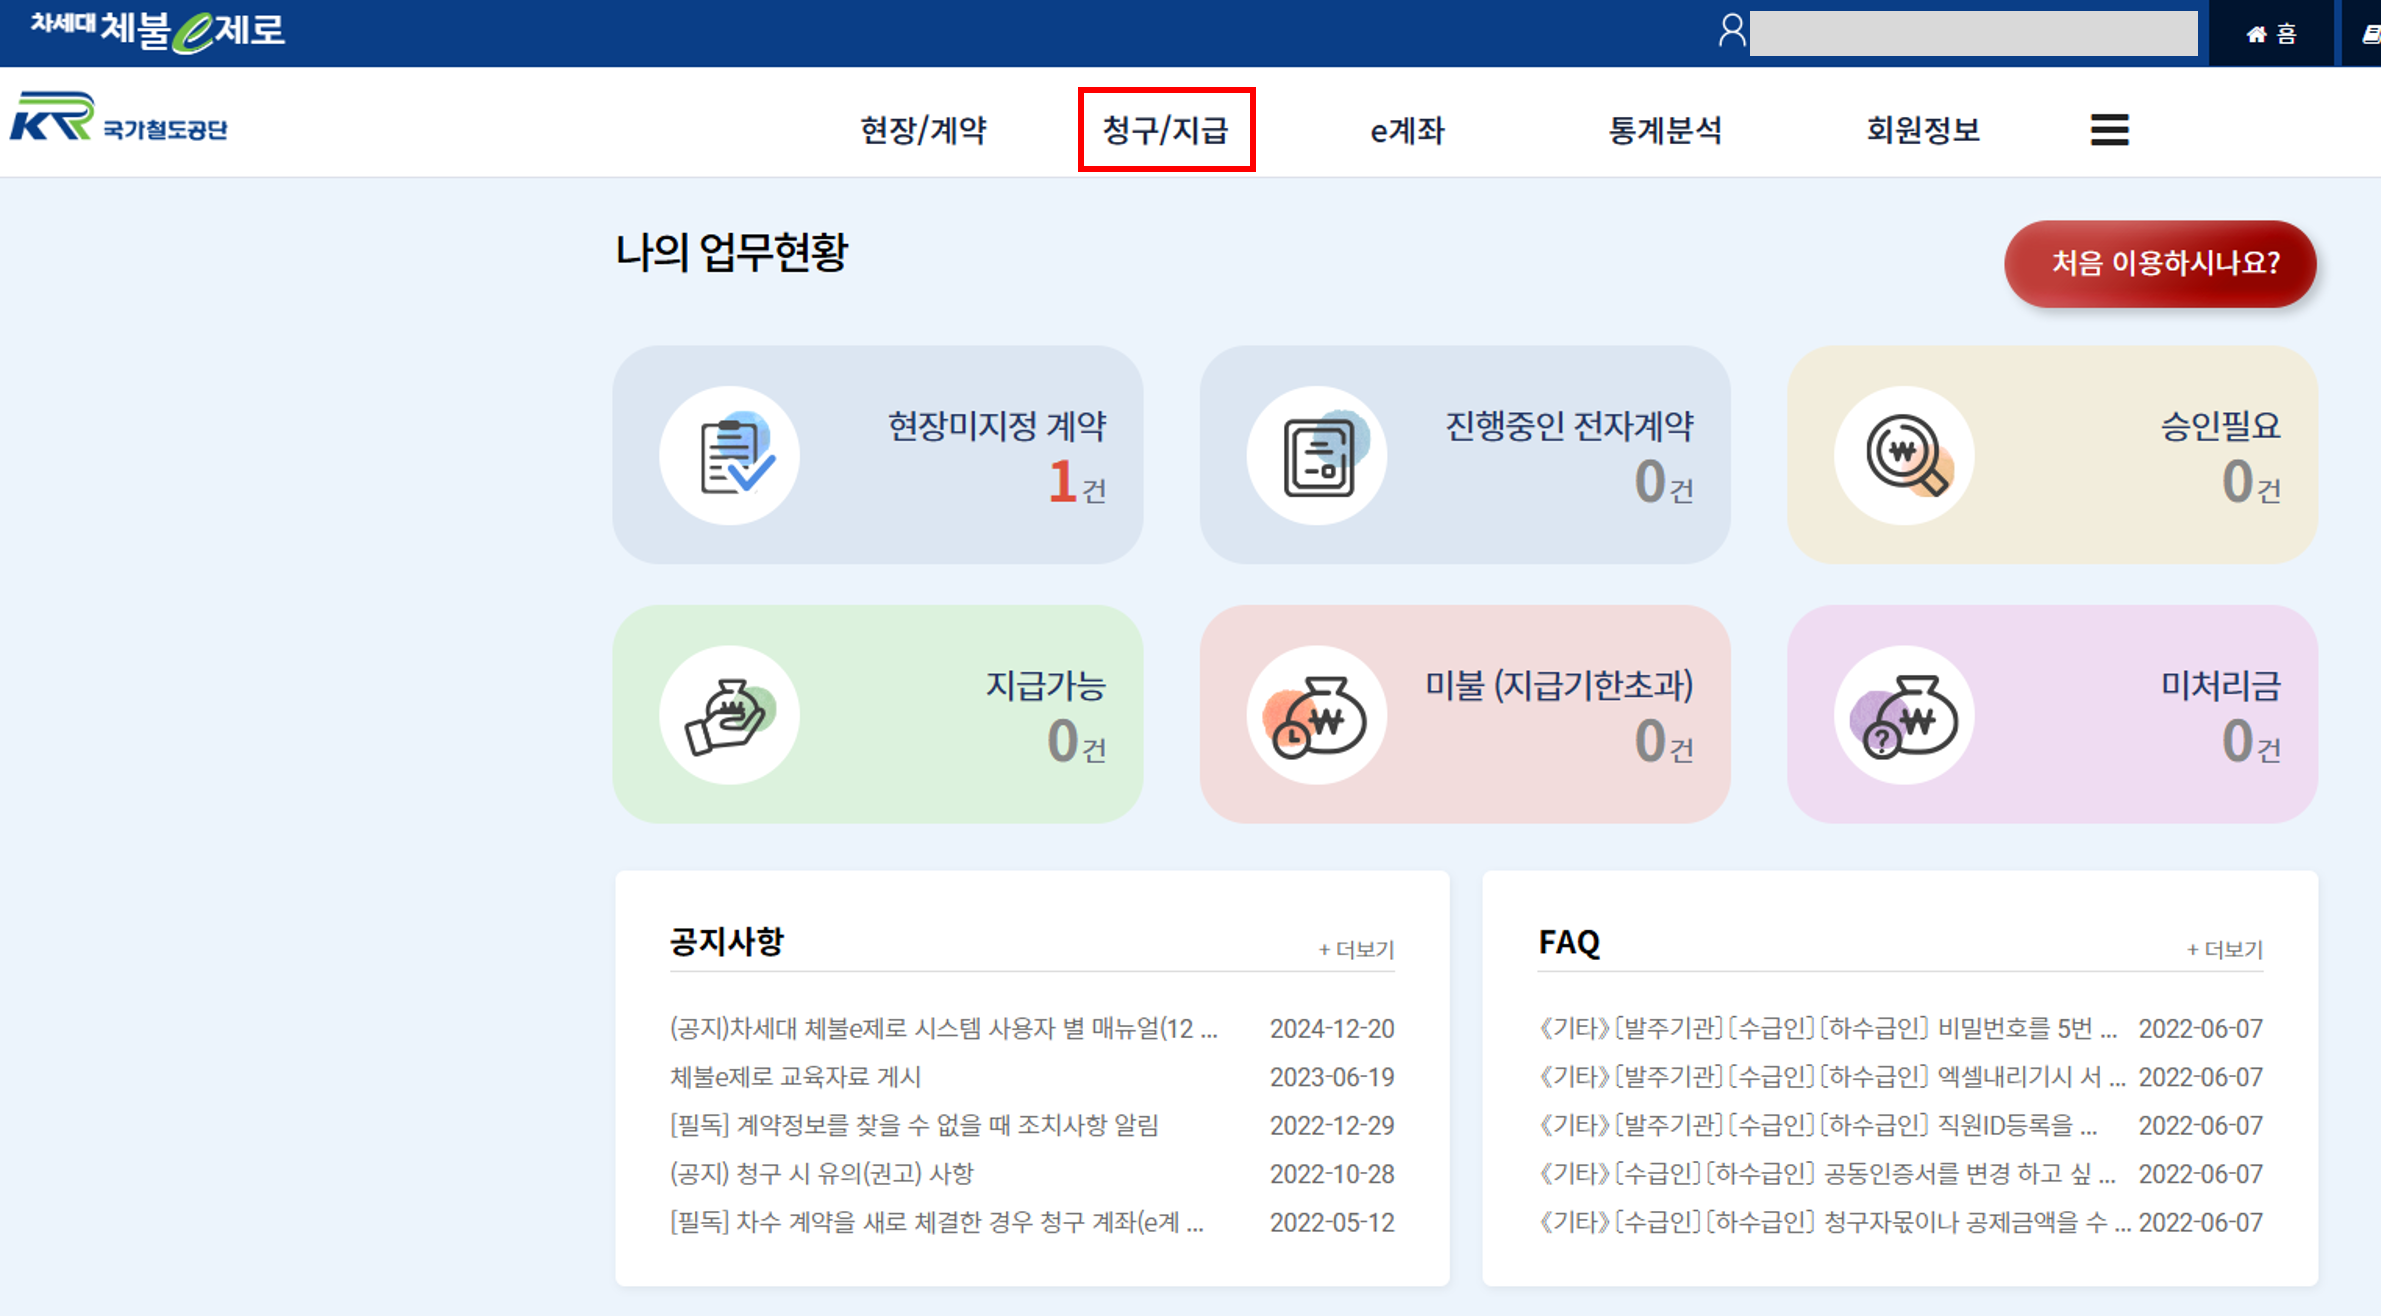Click the 국가철도공단 KR logo
The width and height of the screenshot is (2381, 1316).
pyautogui.click(x=119, y=120)
